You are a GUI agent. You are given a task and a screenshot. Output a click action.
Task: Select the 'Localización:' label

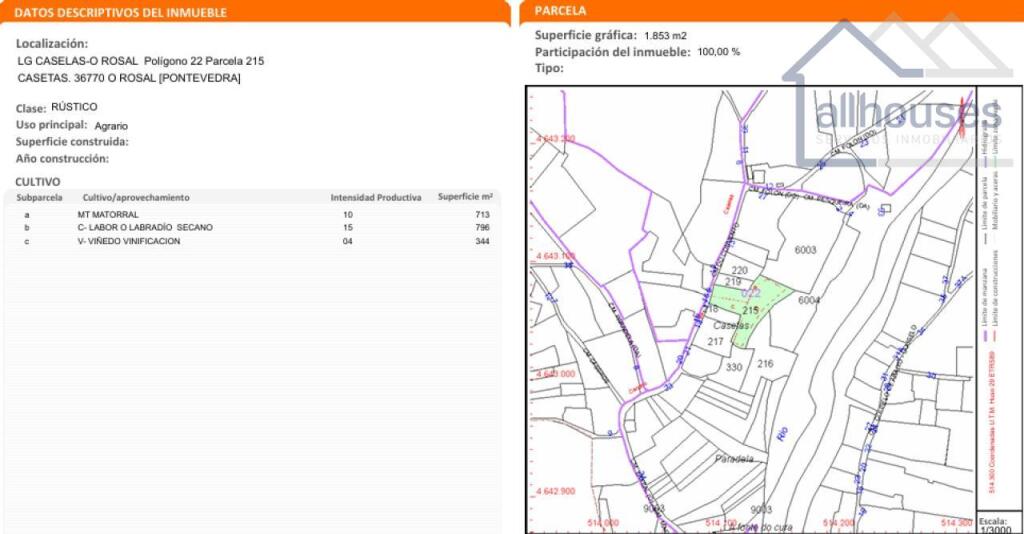[52, 44]
